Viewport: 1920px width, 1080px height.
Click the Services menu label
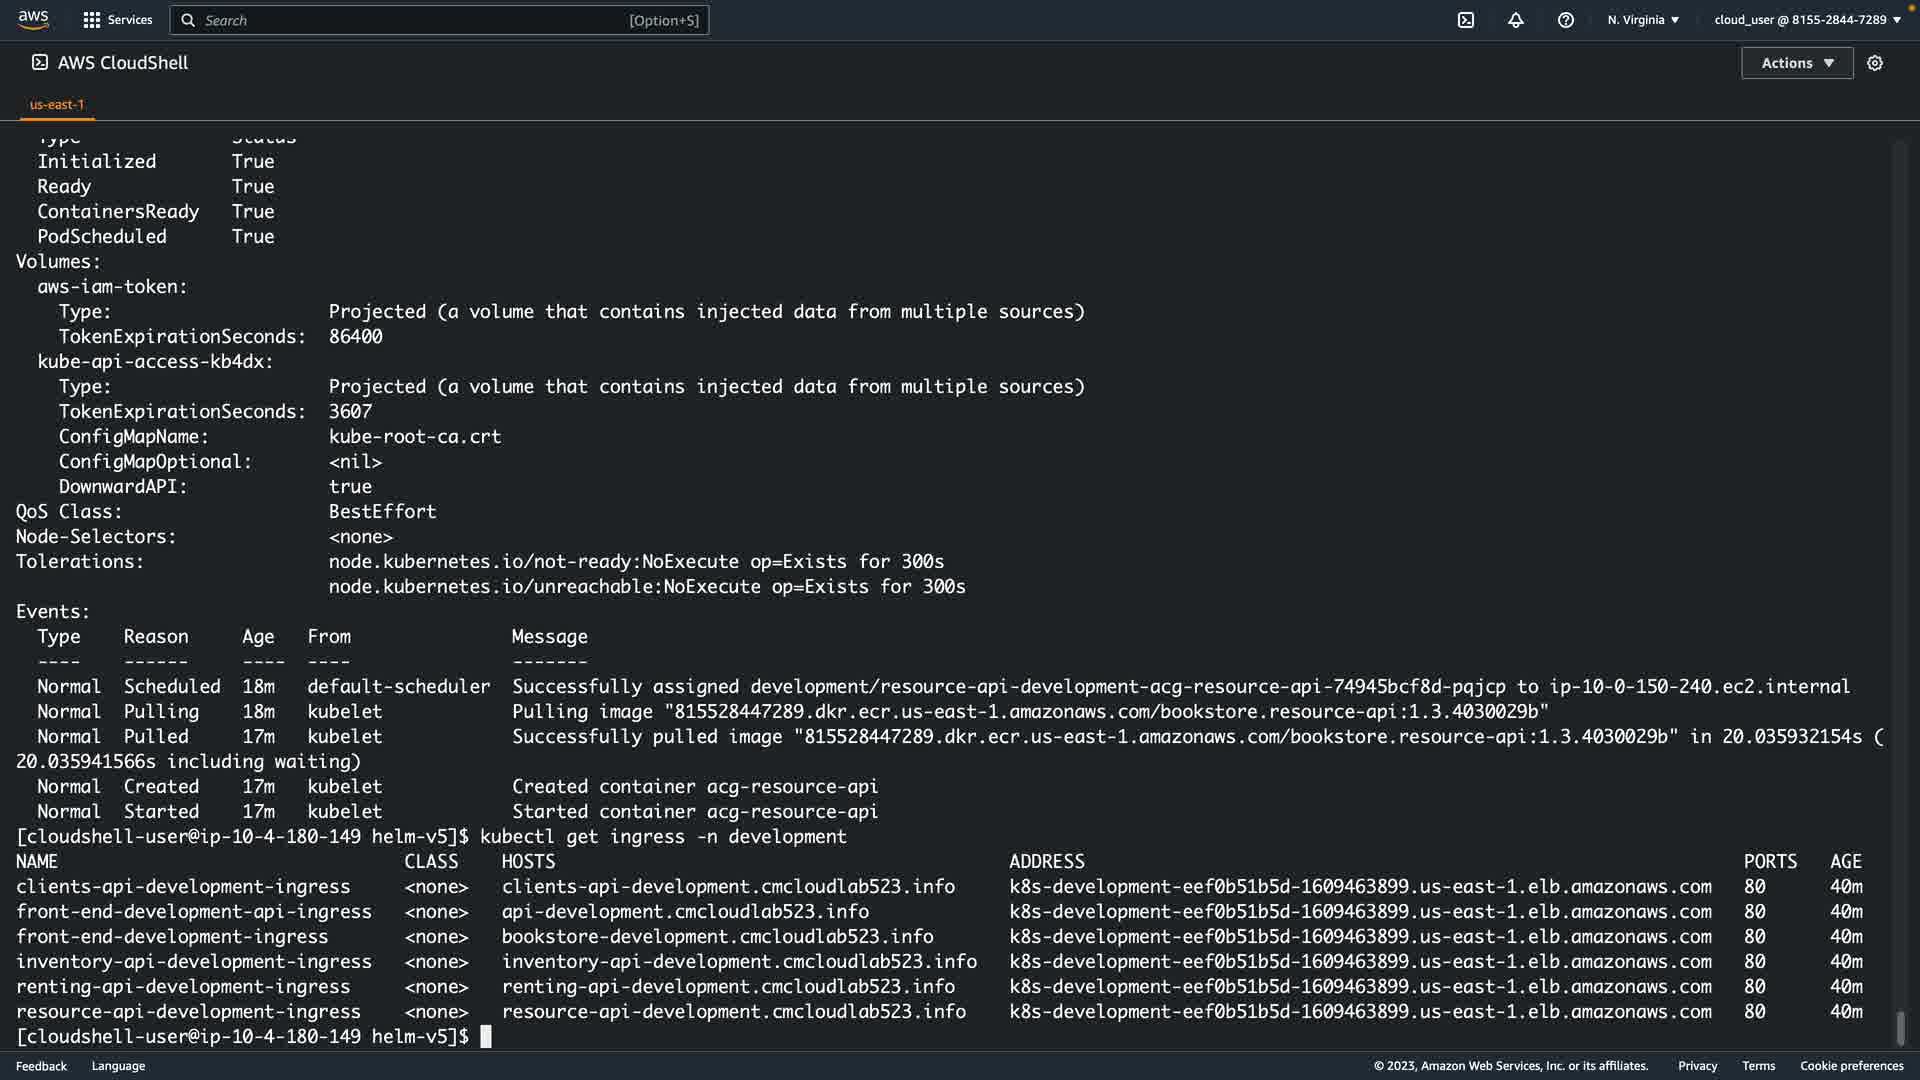coord(130,20)
